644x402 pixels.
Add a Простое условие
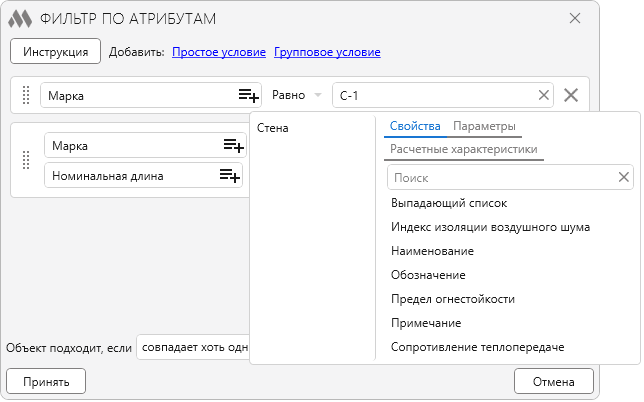pyautogui.click(x=219, y=52)
